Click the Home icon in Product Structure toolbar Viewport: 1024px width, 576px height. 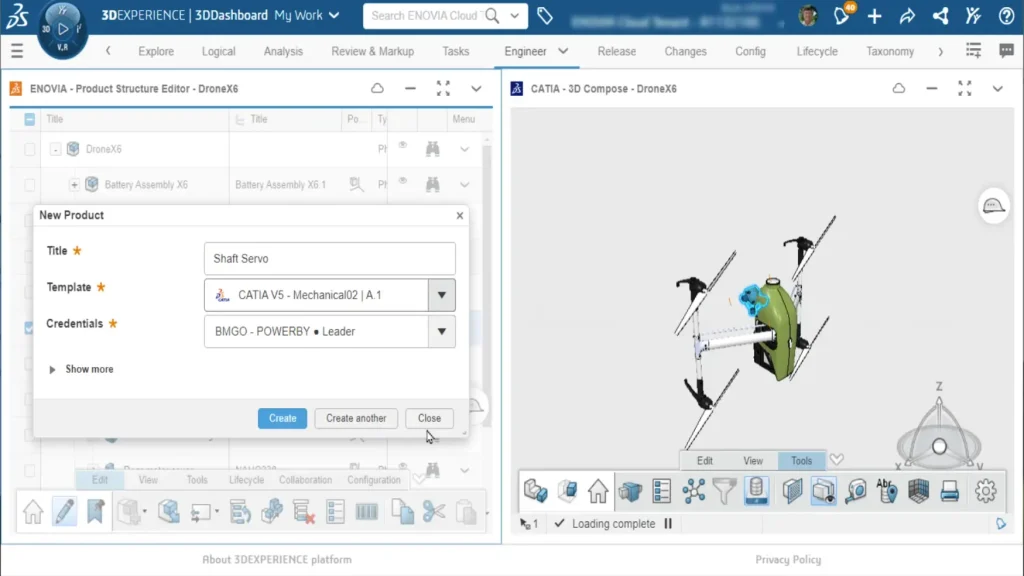coord(33,512)
